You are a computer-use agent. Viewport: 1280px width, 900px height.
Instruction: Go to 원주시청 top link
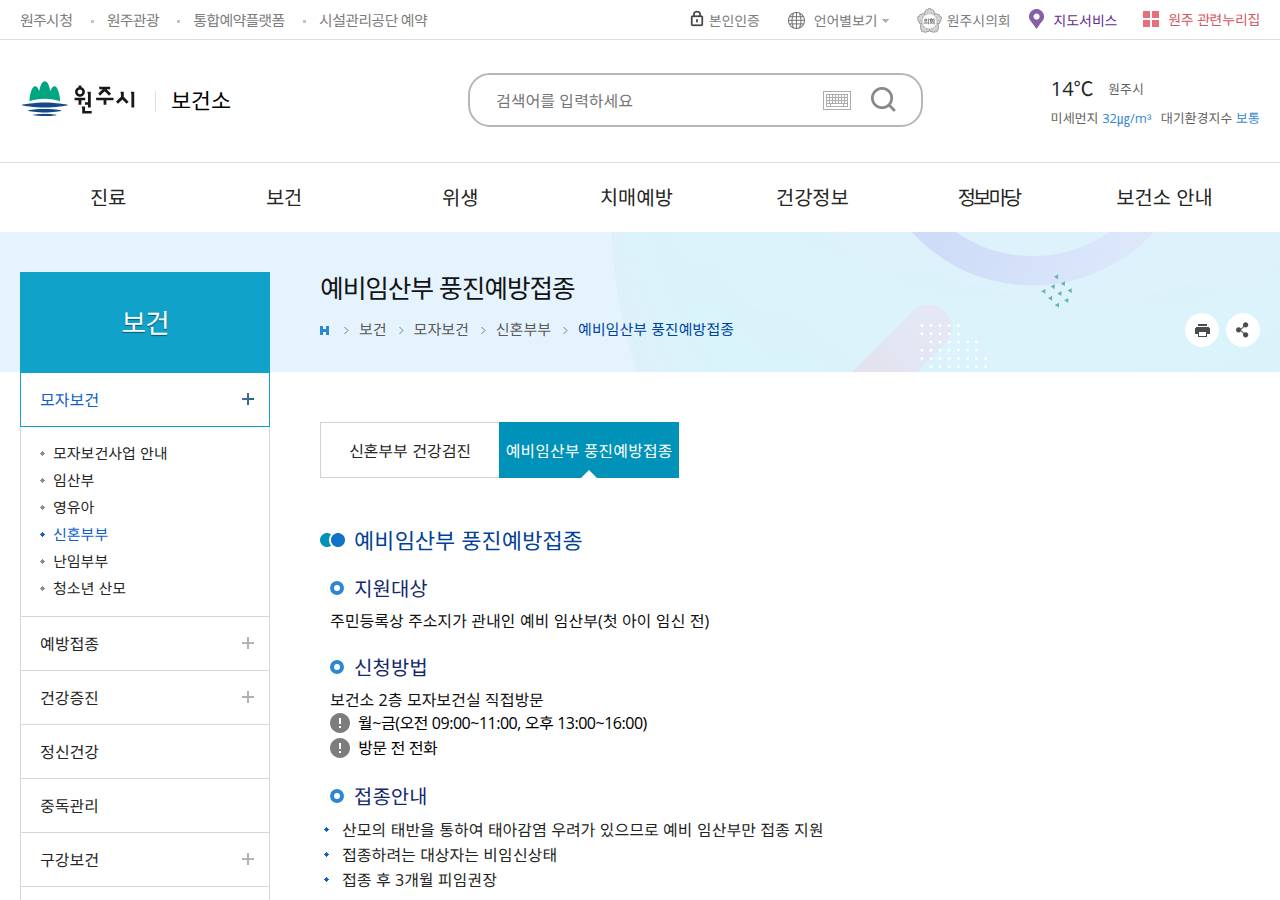(46, 20)
